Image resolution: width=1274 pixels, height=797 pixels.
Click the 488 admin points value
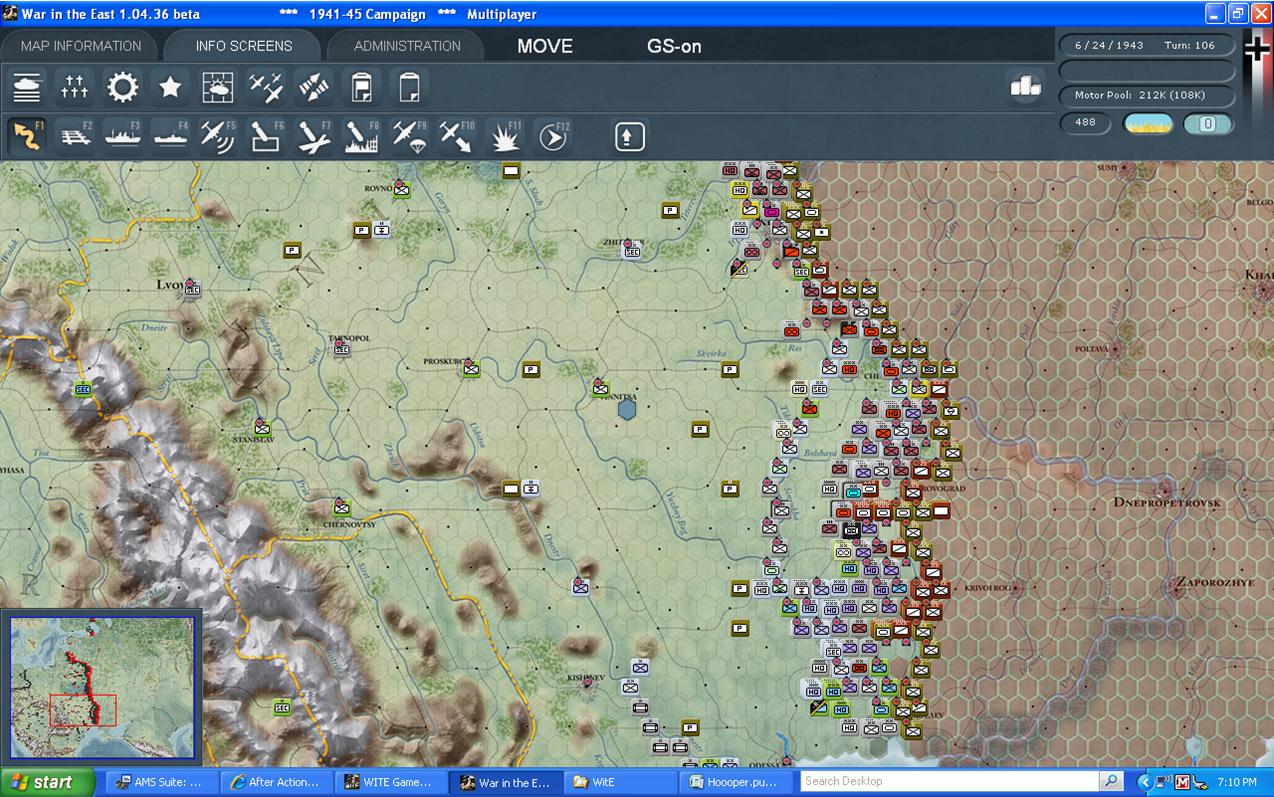tap(1085, 123)
